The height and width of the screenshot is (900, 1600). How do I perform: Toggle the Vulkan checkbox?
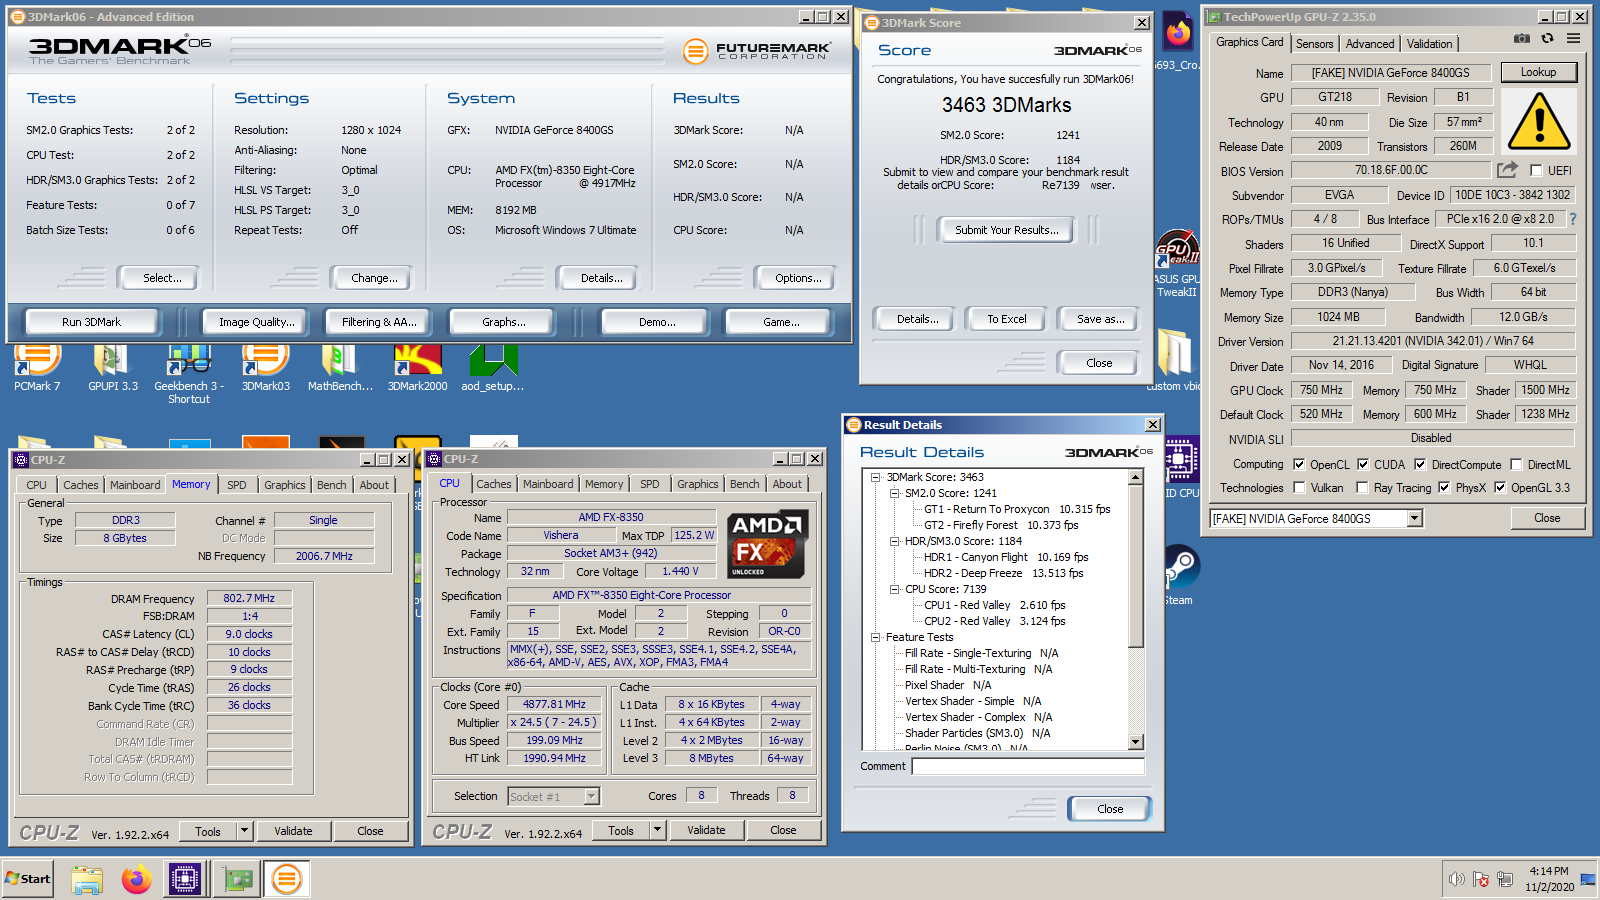click(1299, 488)
